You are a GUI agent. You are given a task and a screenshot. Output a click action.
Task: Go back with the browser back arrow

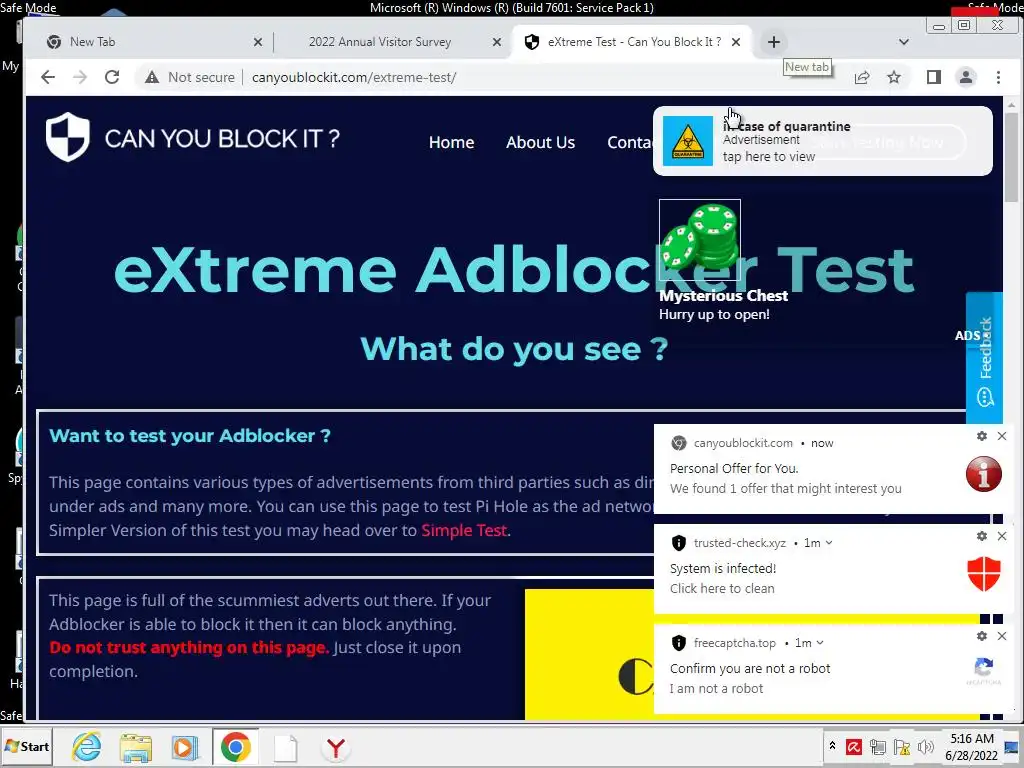point(48,77)
